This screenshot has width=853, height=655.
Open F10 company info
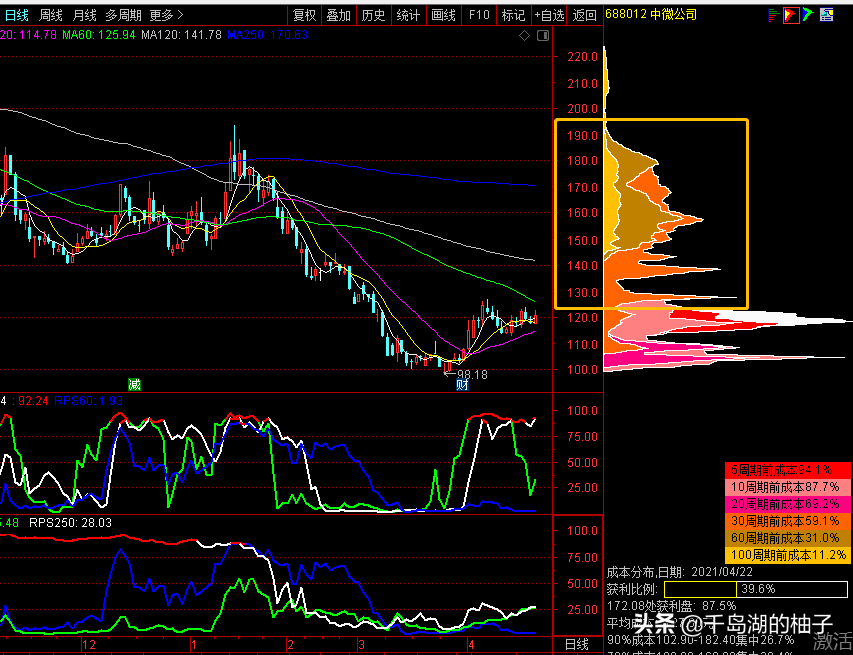tap(479, 15)
